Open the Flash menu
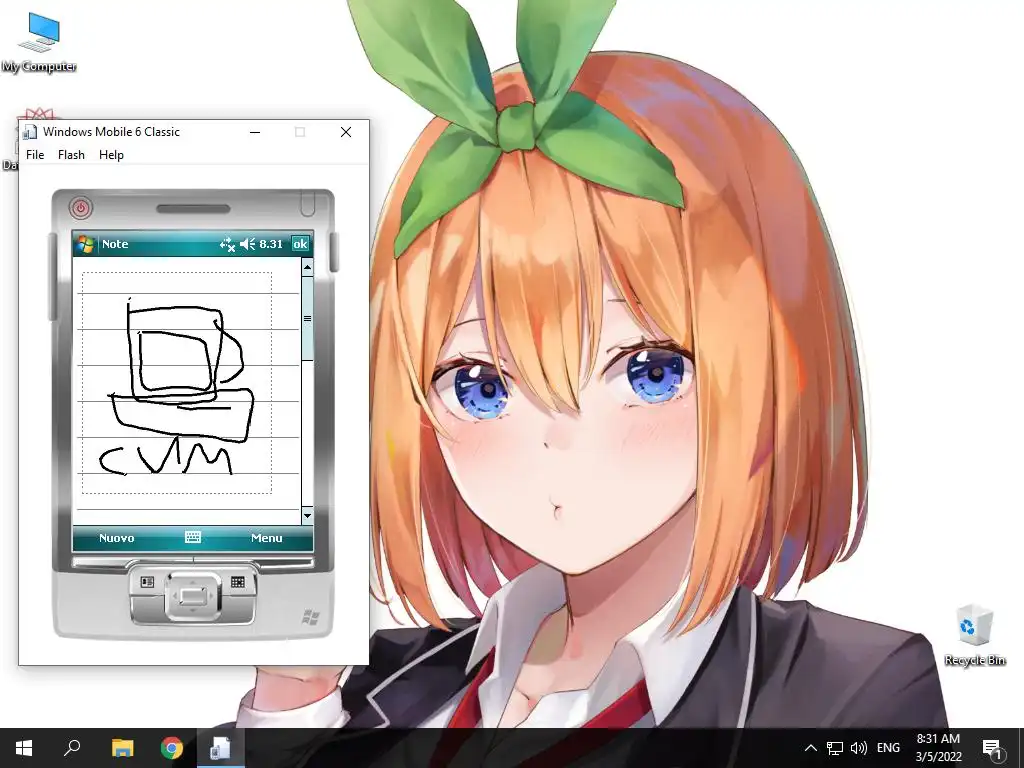 [x=71, y=155]
